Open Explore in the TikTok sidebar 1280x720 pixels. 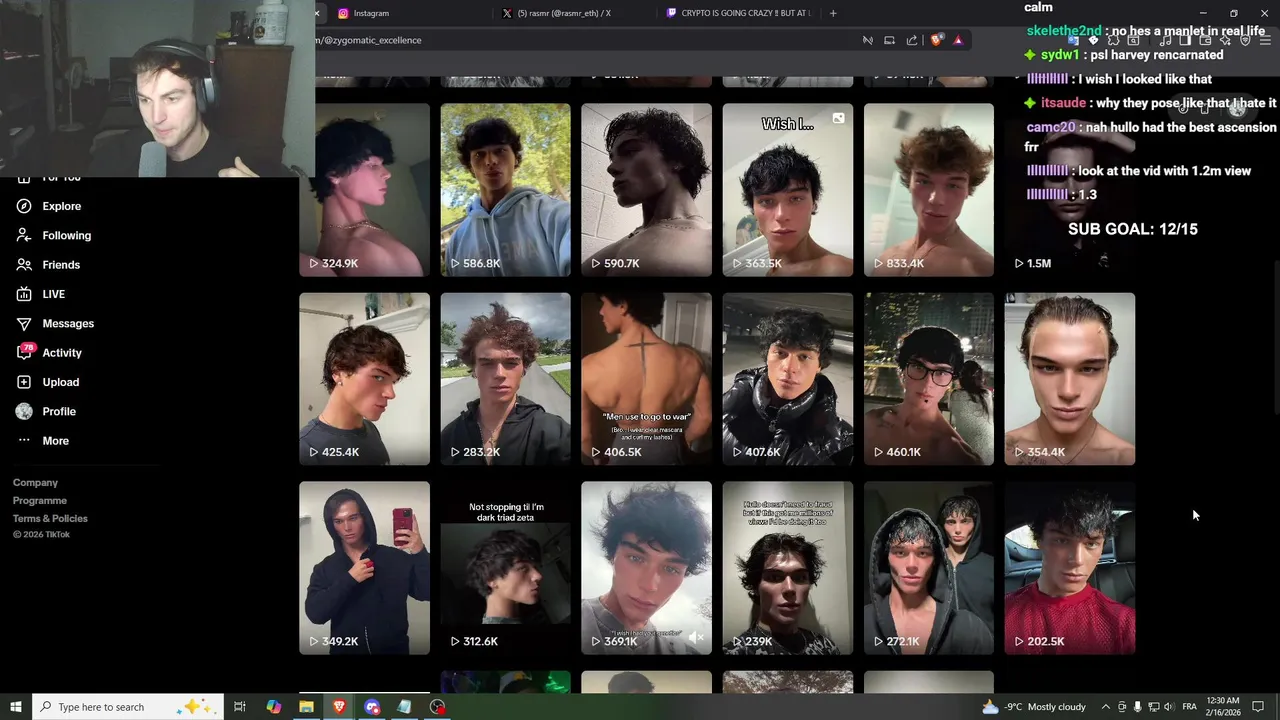tap(48, 206)
